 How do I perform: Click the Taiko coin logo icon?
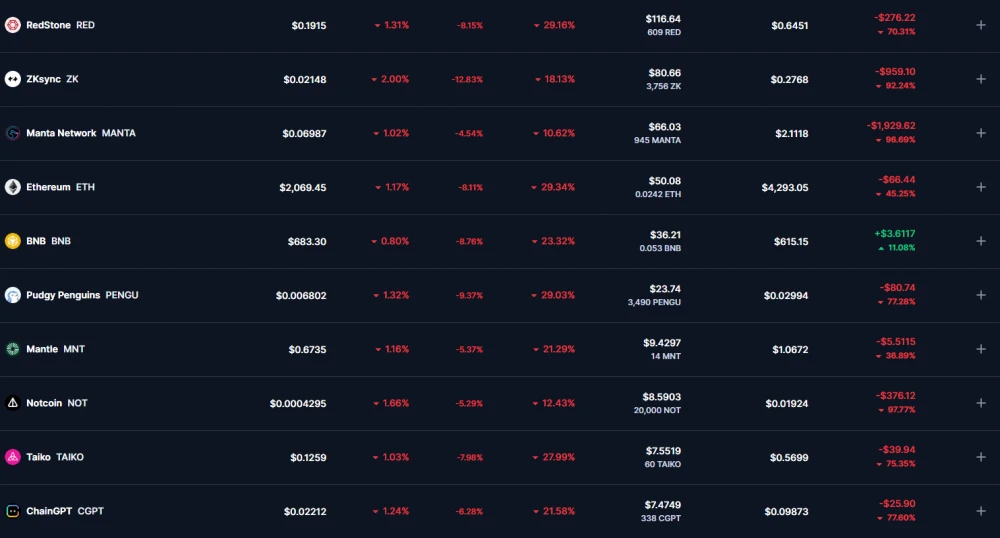coord(13,457)
